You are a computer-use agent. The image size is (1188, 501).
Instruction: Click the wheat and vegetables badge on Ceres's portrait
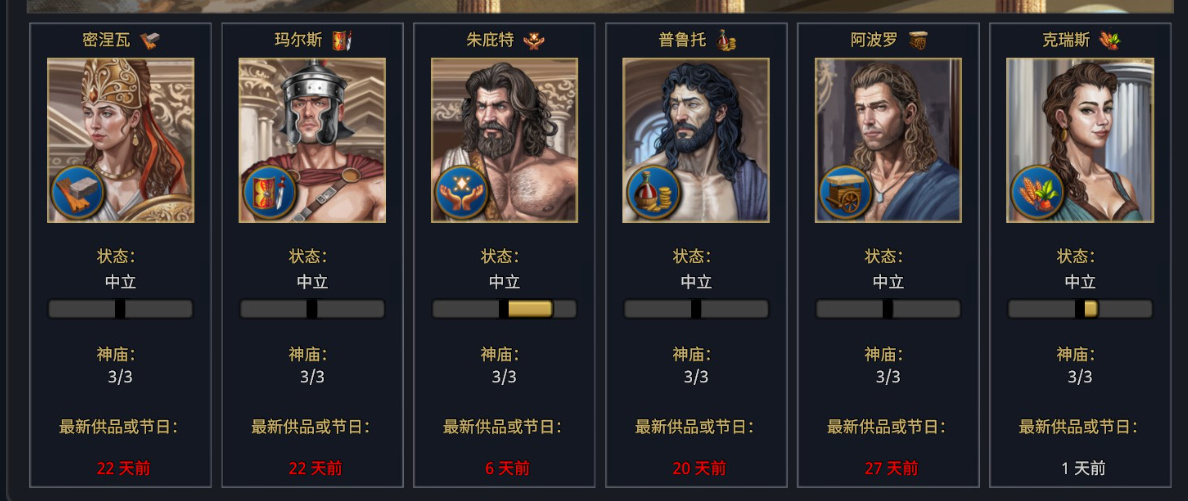(1037, 193)
